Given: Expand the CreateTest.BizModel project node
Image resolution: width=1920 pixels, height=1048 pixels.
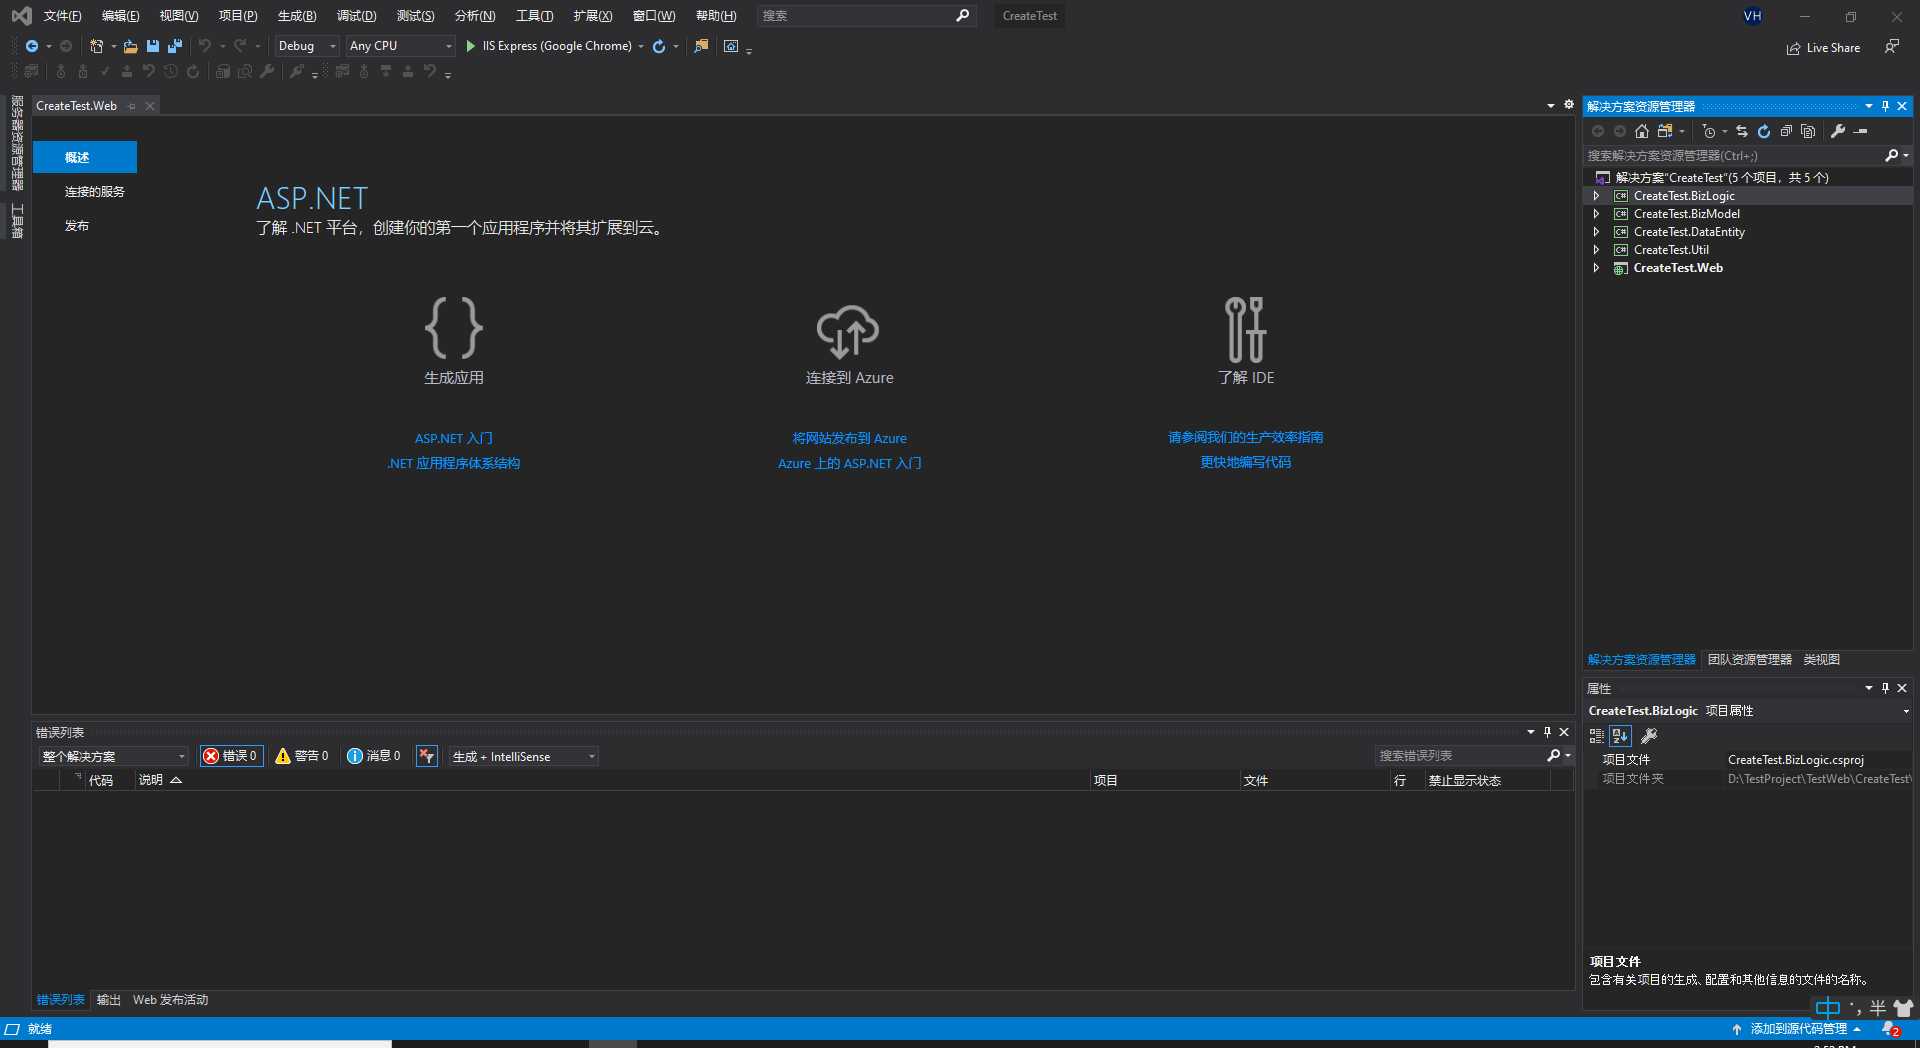Looking at the screenshot, I should [1596, 214].
